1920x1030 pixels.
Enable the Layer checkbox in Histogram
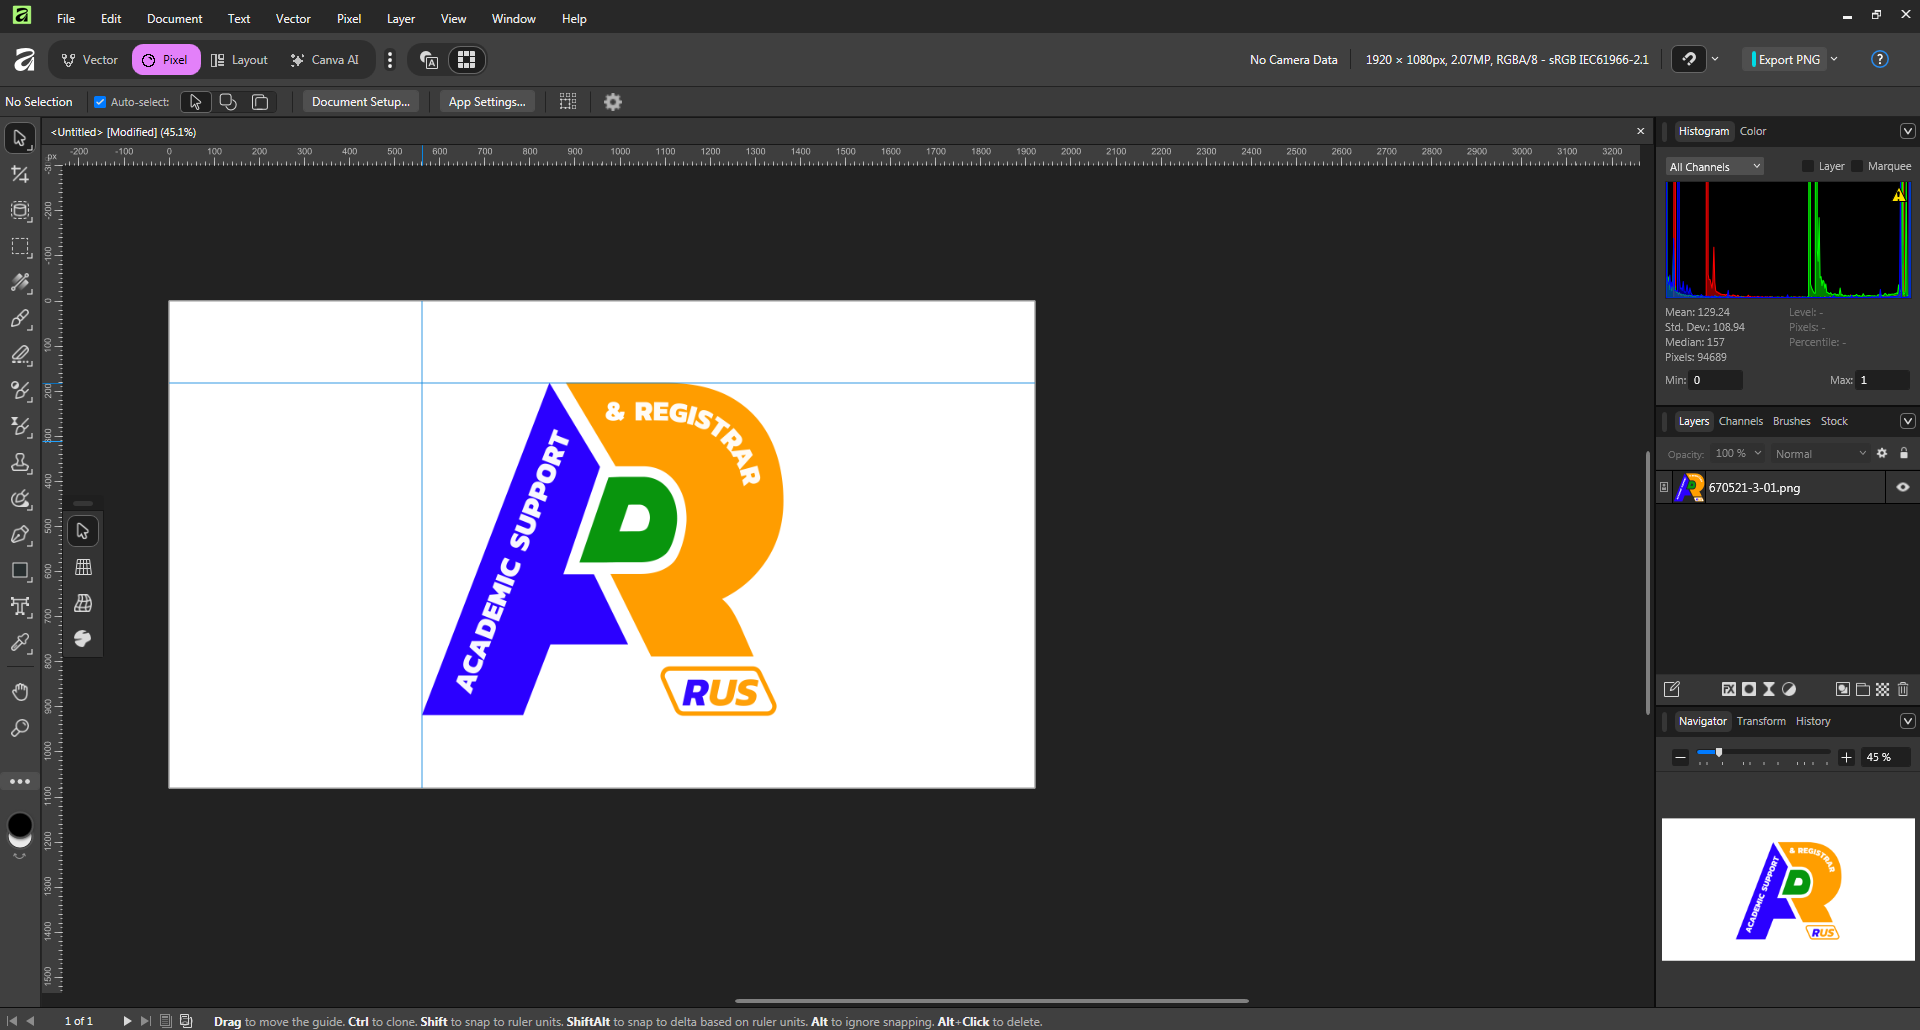click(1808, 167)
